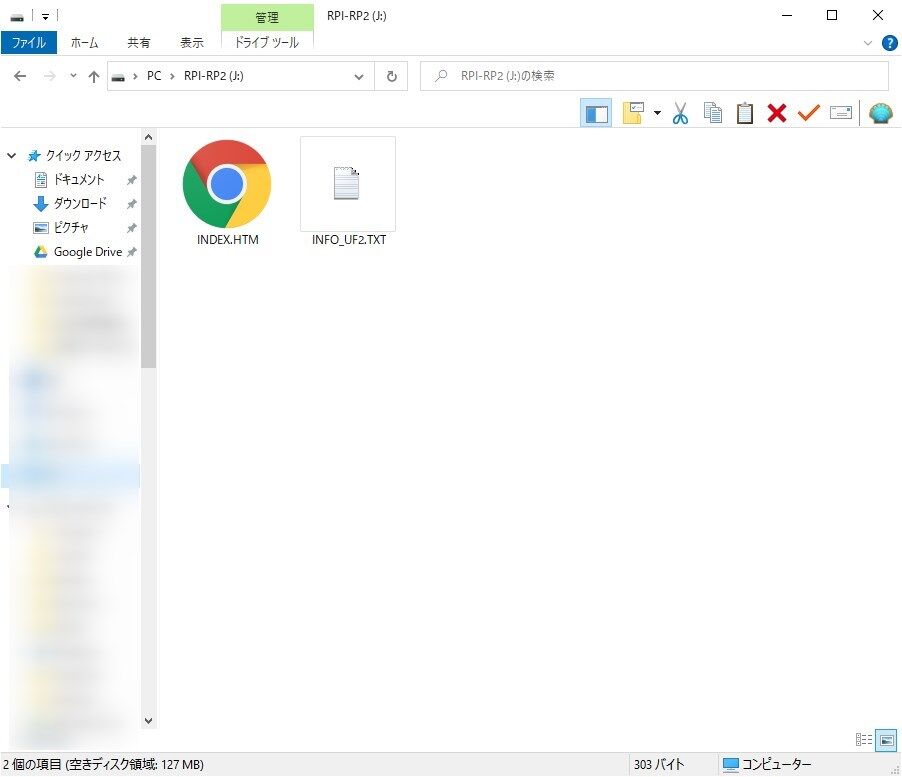The image size is (902, 777).
Task: Click the E-mail envelope toolbar icon
Action: pos(840,113)
